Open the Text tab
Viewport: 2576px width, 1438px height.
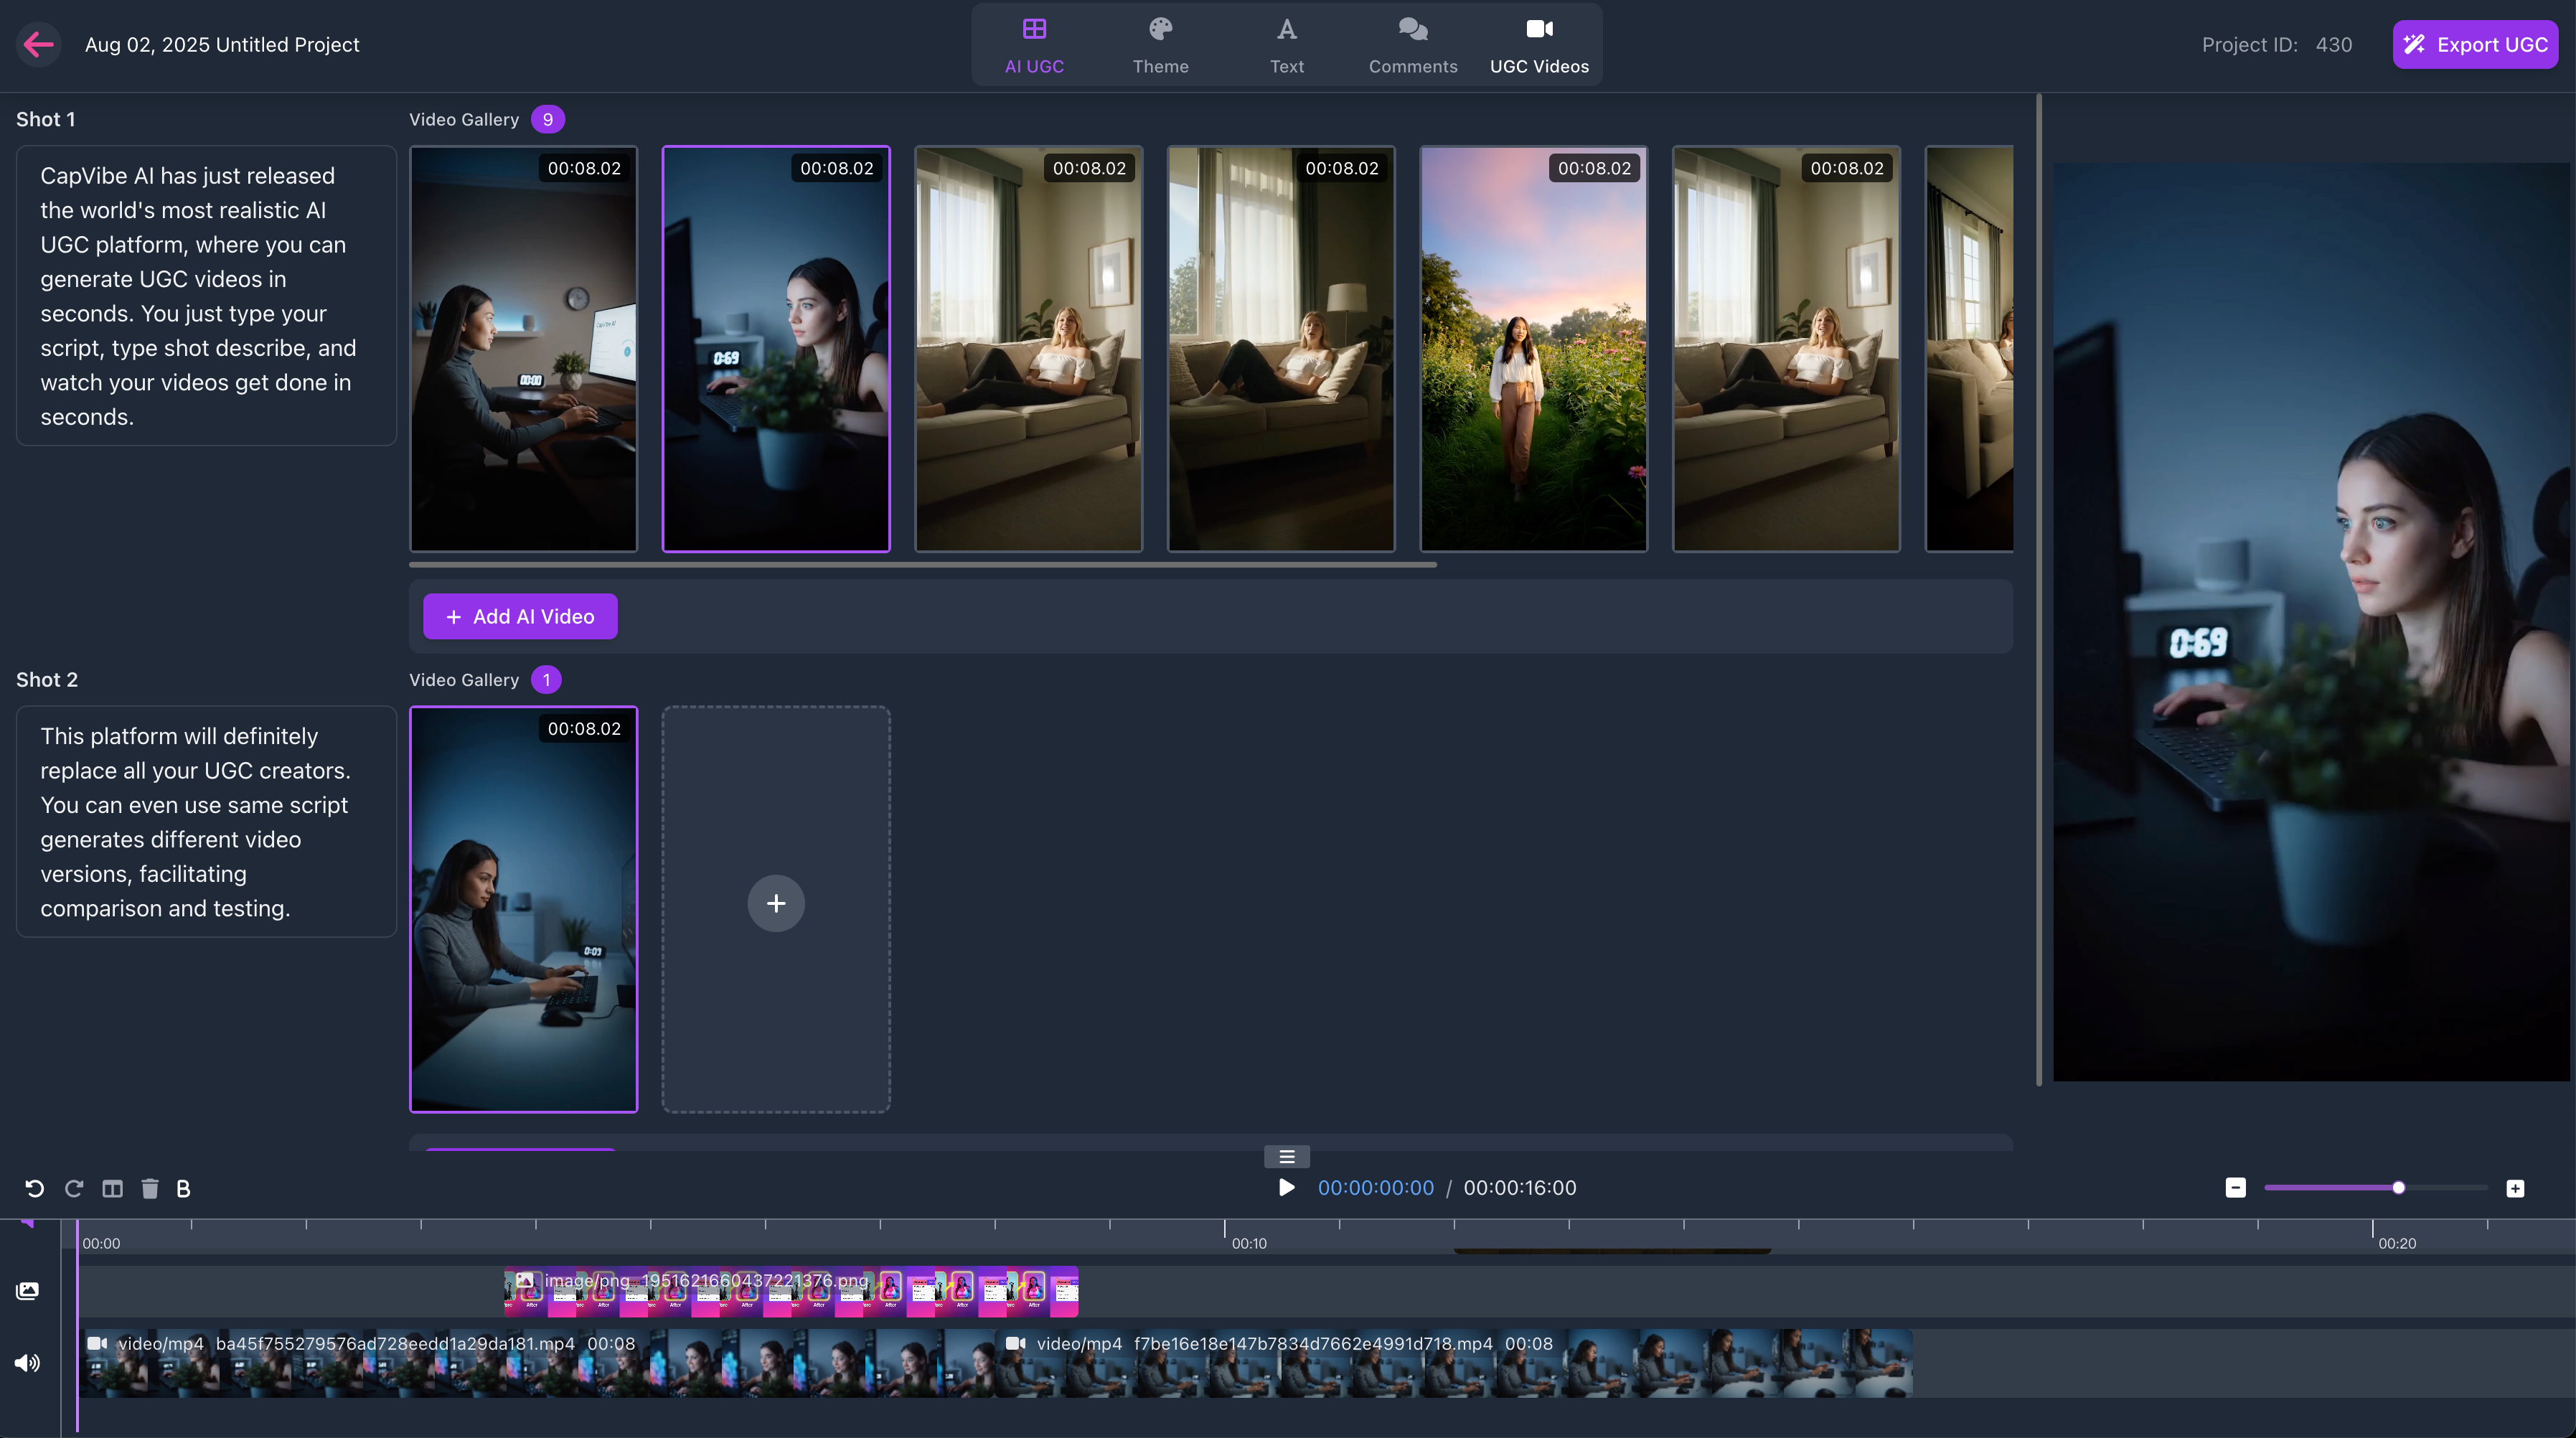(x=1286, y=44)
